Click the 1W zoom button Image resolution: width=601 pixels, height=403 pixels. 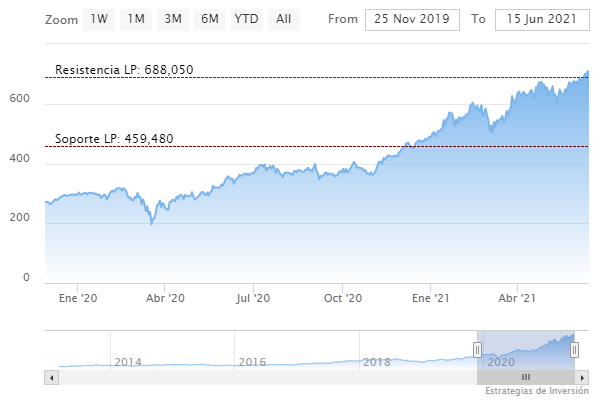[x=99, y=19]
